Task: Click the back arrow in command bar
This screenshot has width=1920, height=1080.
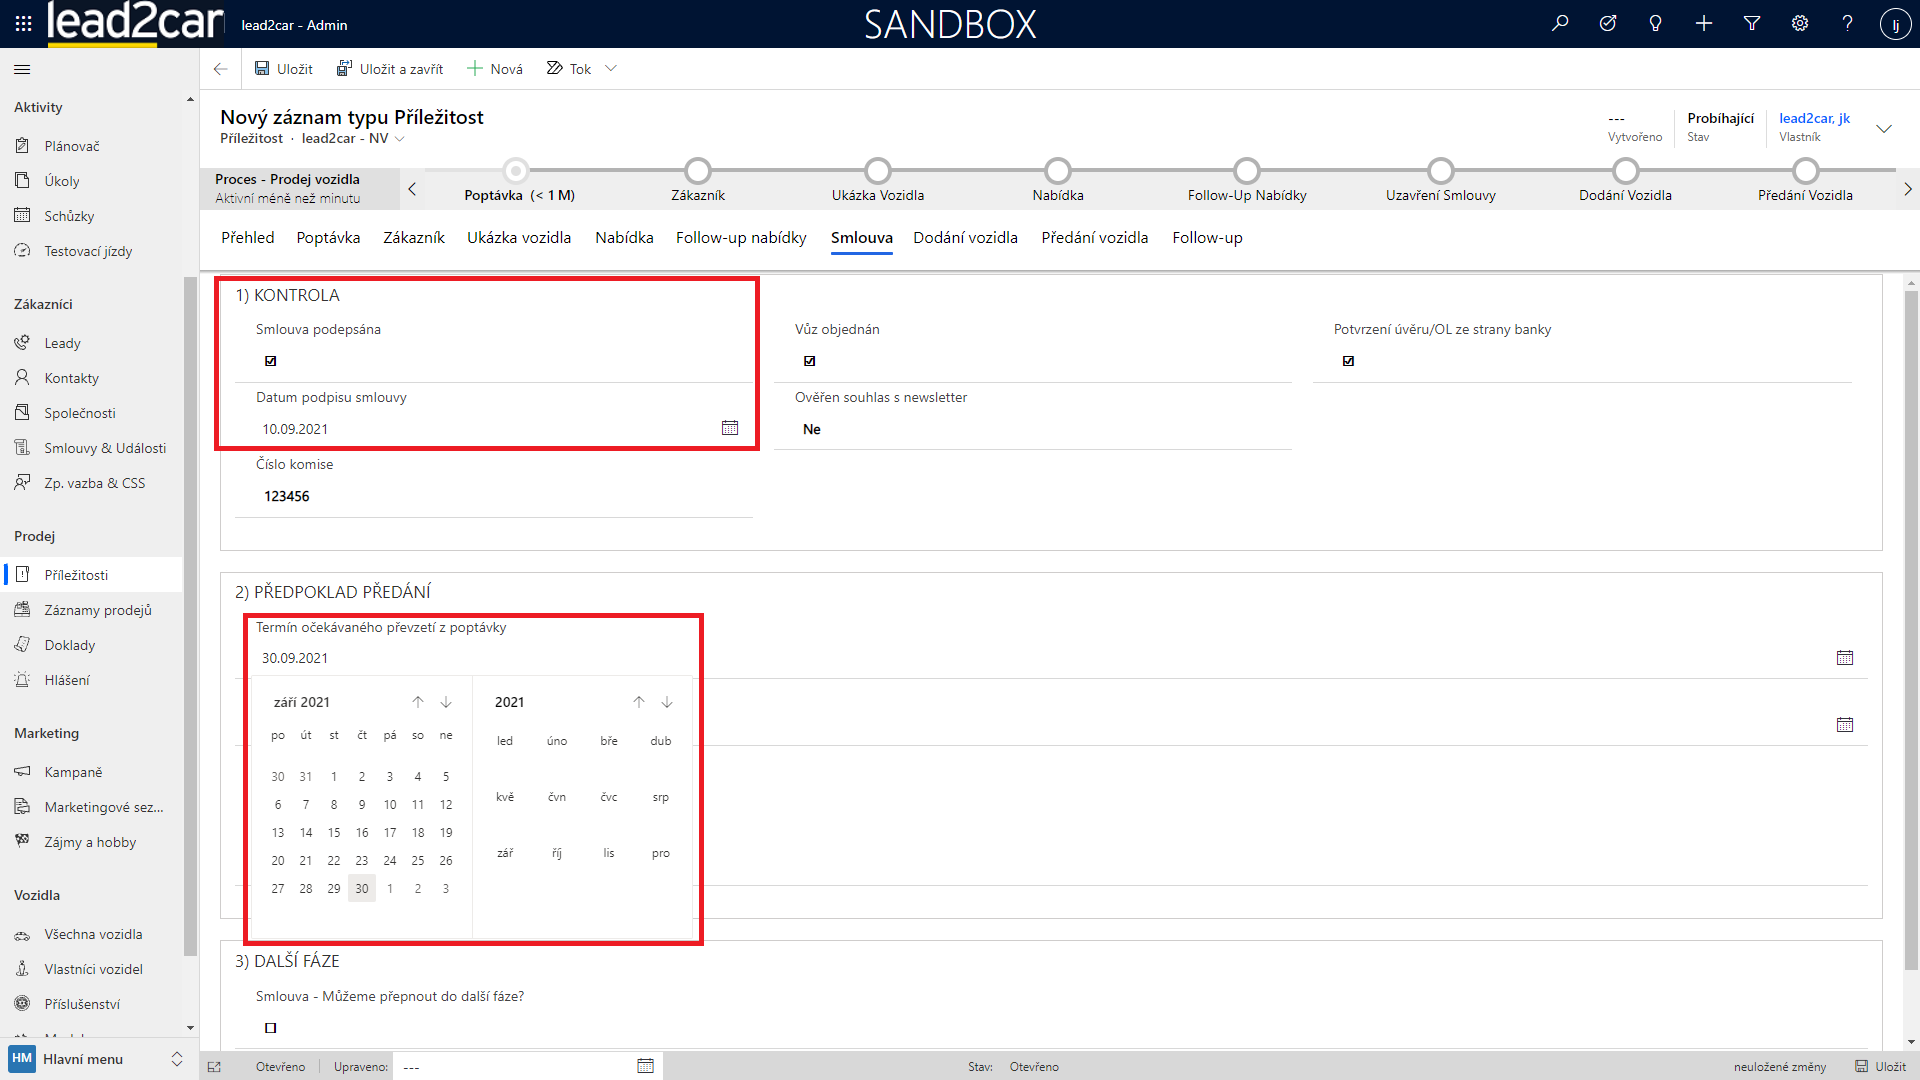Action: click(x=220, y=69)
